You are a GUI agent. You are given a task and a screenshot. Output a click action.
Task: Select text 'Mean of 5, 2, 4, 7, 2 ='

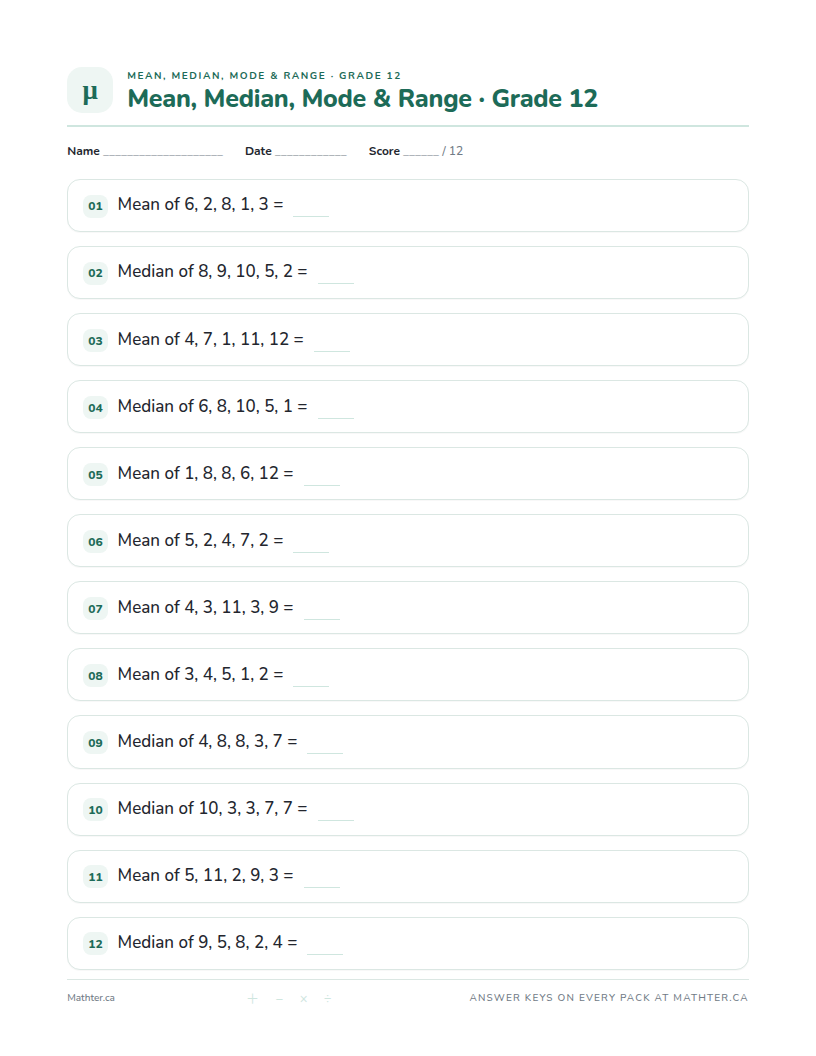201,540
